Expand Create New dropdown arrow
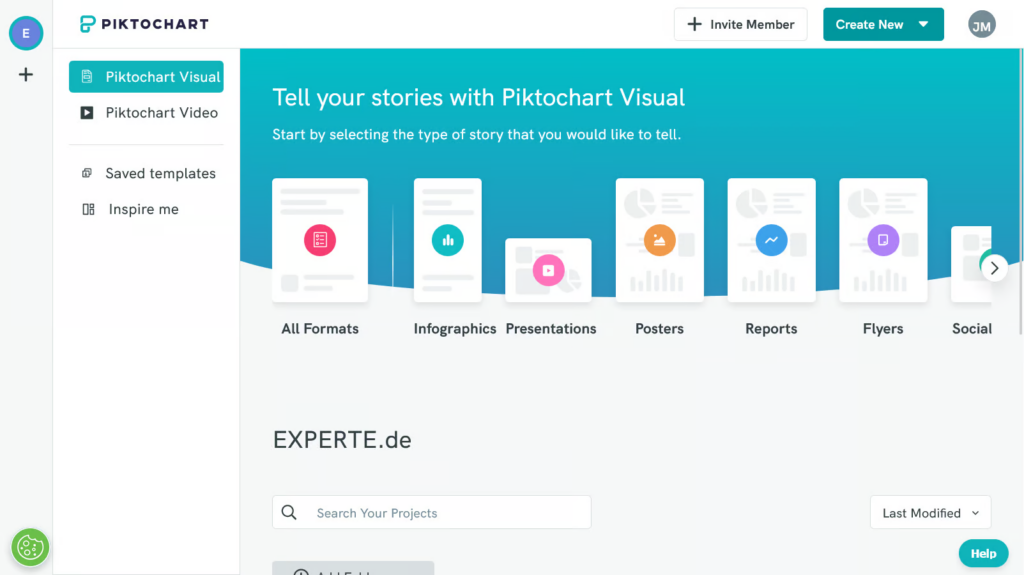 coord(923,24)
